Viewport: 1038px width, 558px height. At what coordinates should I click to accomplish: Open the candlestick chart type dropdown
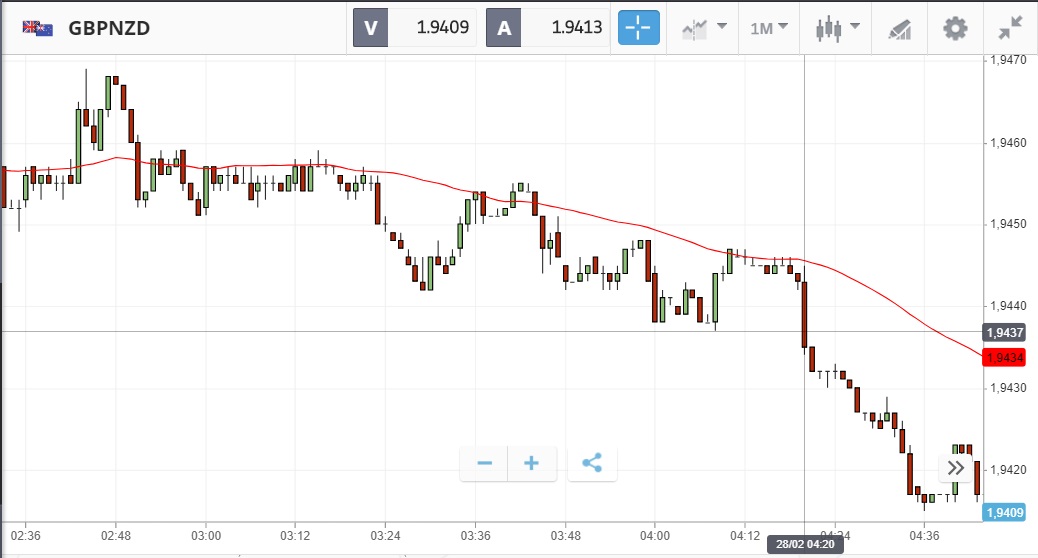837,28
